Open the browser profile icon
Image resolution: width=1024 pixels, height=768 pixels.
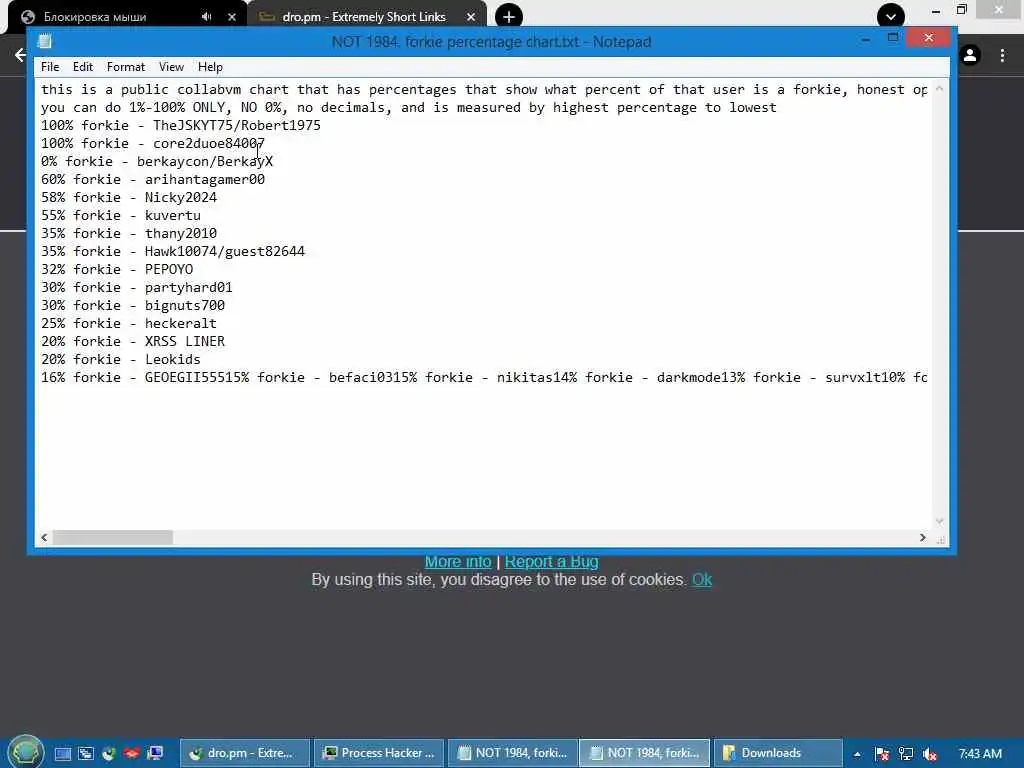[x=970, y=55]
